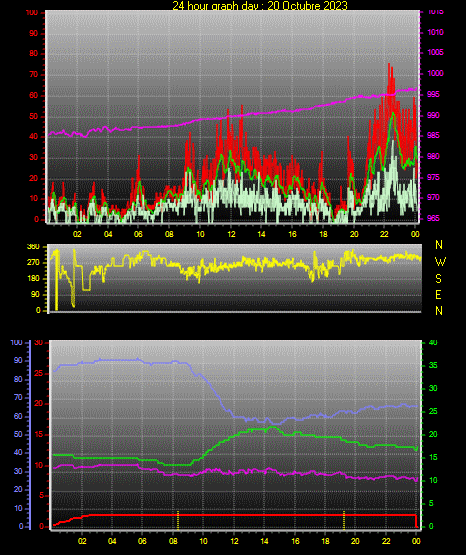This screenshot has width=466, height=555.
Task: Click the yellow E direction label
Action: click(438, 294)
